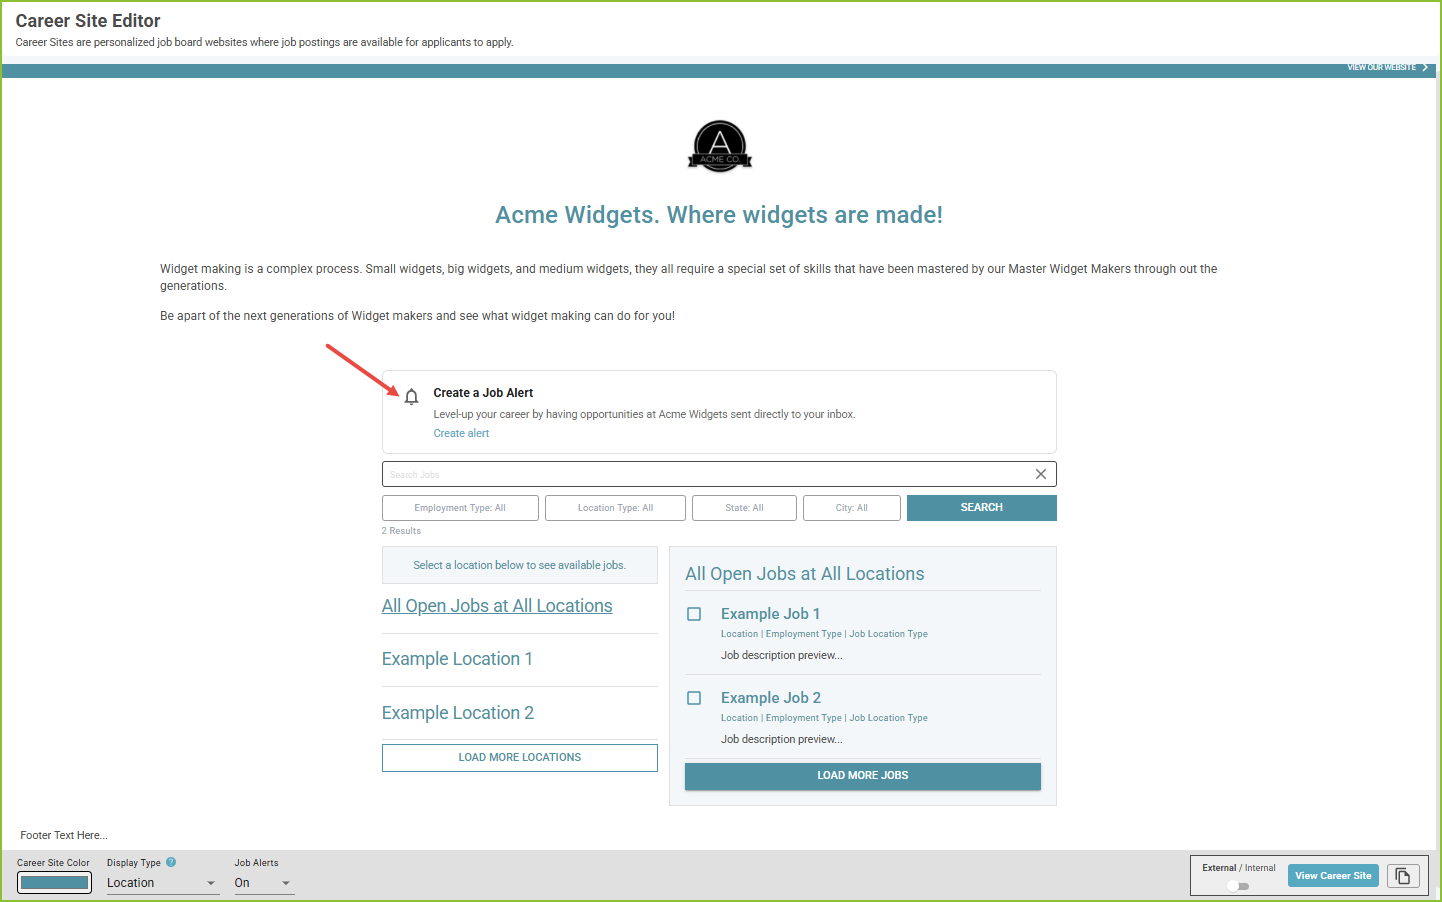Toggle the External / Internal switch
1442x902 pixels.
click(x=1238, y=886)
